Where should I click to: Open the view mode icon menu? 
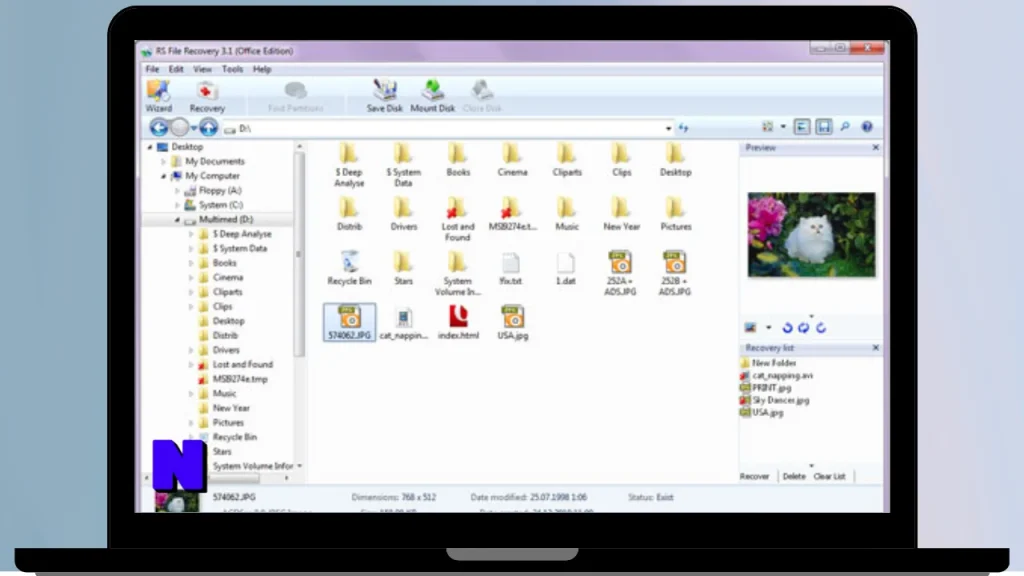[x=768, y=127]
